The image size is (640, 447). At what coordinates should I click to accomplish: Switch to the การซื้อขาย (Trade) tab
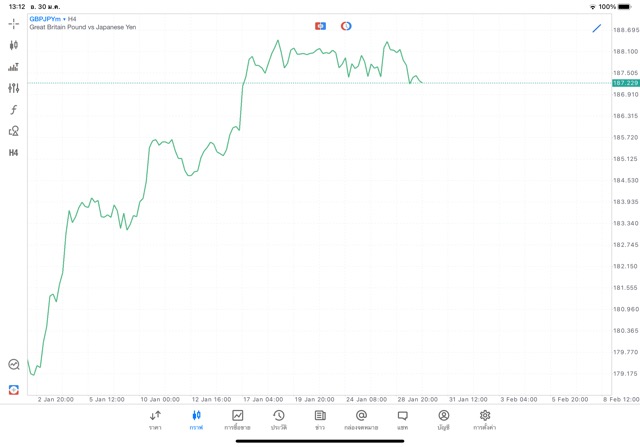pyautogui.click(x=237, y=420)
